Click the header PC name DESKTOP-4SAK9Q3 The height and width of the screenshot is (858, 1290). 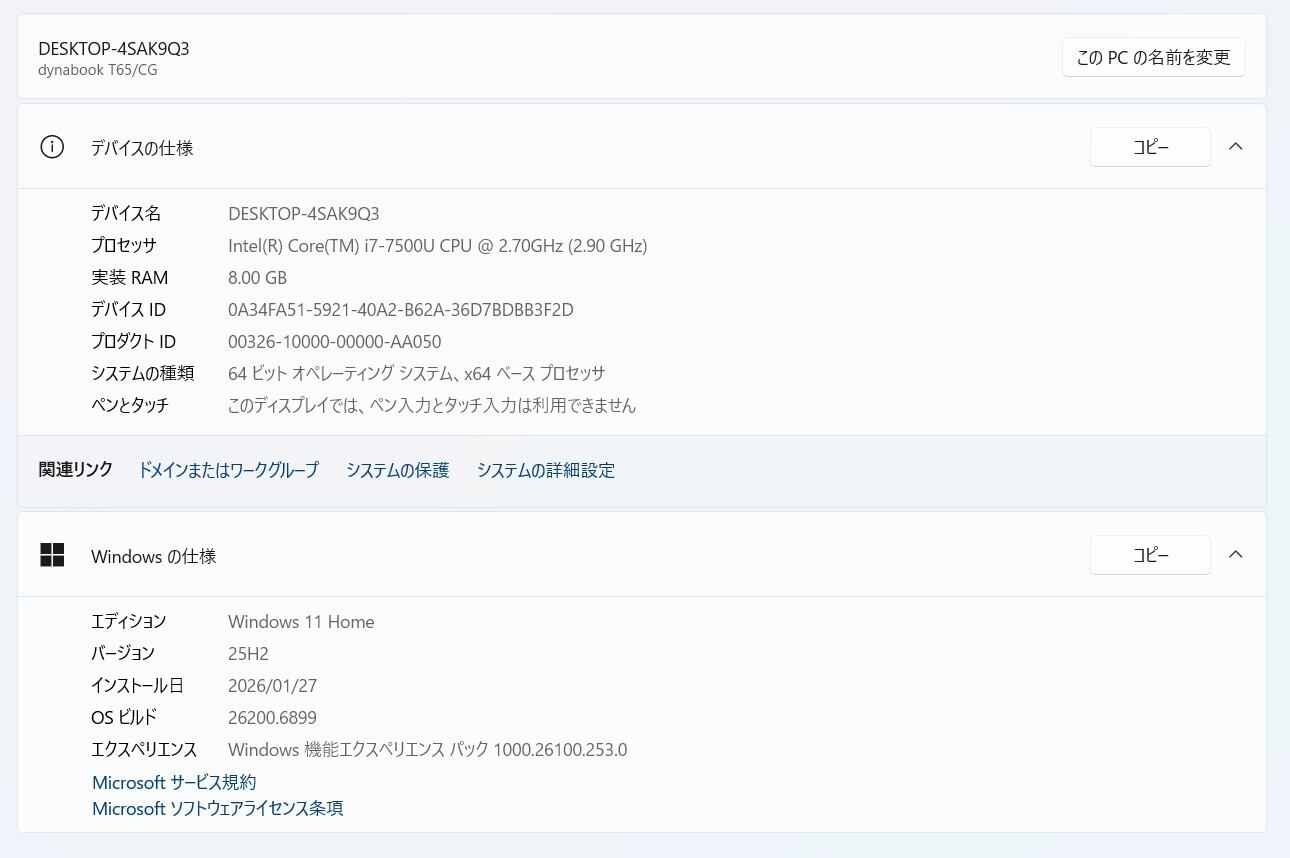(114, 48)
